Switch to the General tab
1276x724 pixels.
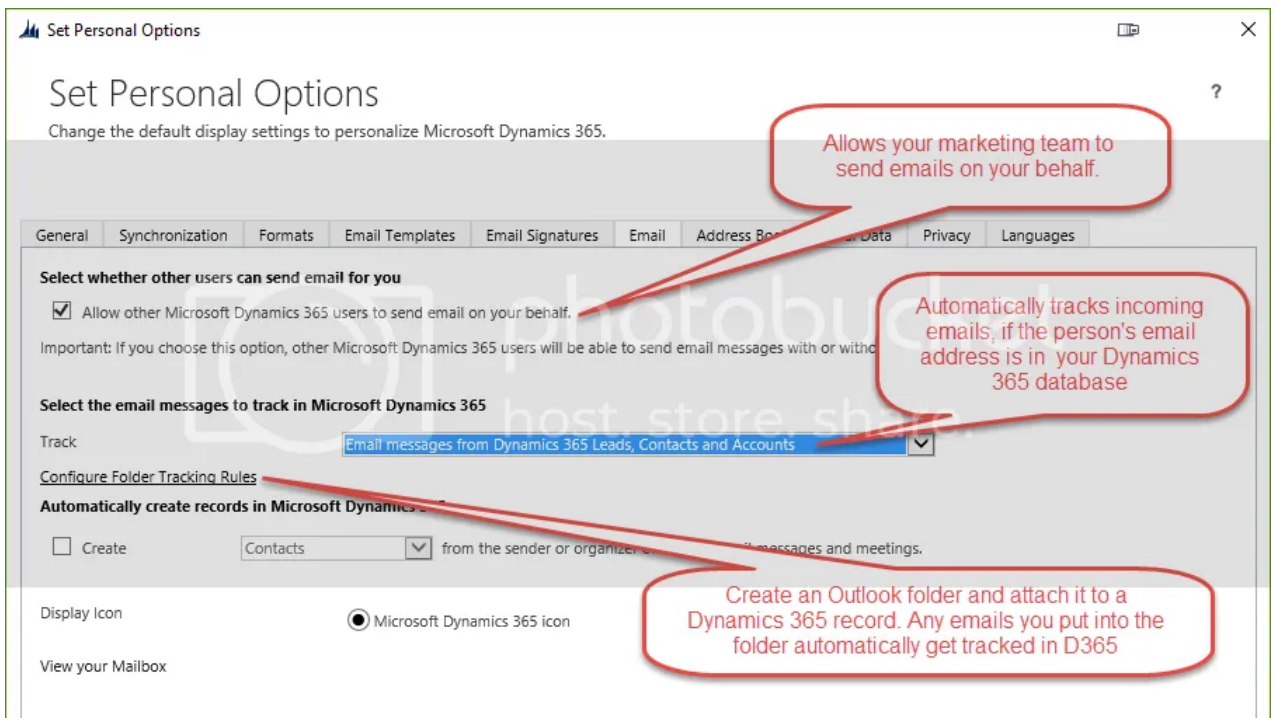(62, 236)
